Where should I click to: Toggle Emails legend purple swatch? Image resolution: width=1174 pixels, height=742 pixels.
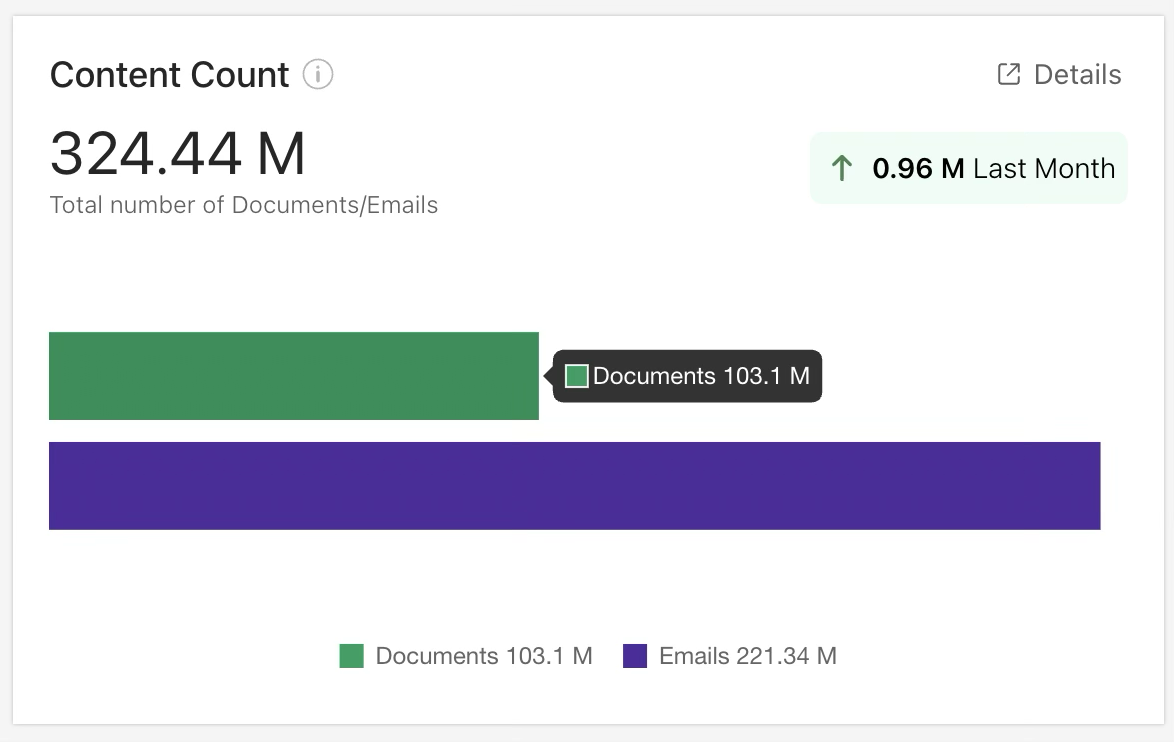point(635,656)
